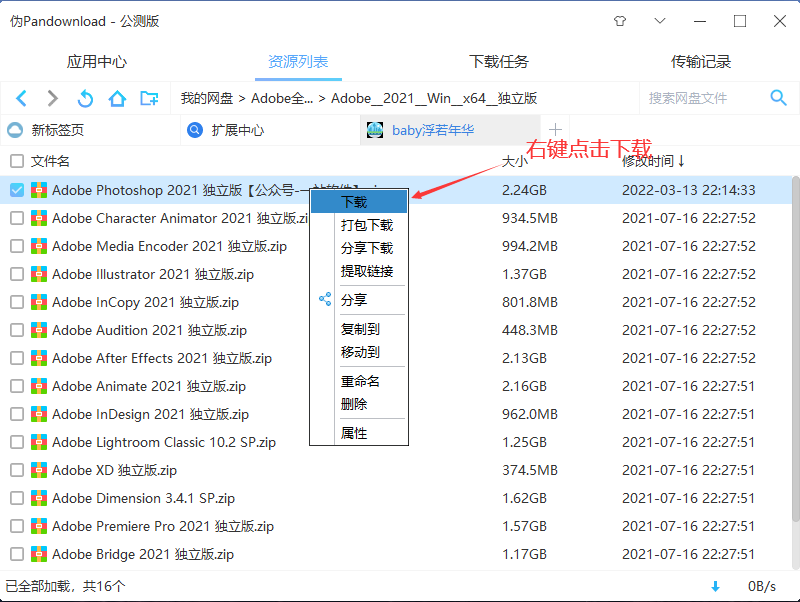Click zip icon of Adobe Animate 2021
This screenshot has width=800, height=602.
pos(39,386)
